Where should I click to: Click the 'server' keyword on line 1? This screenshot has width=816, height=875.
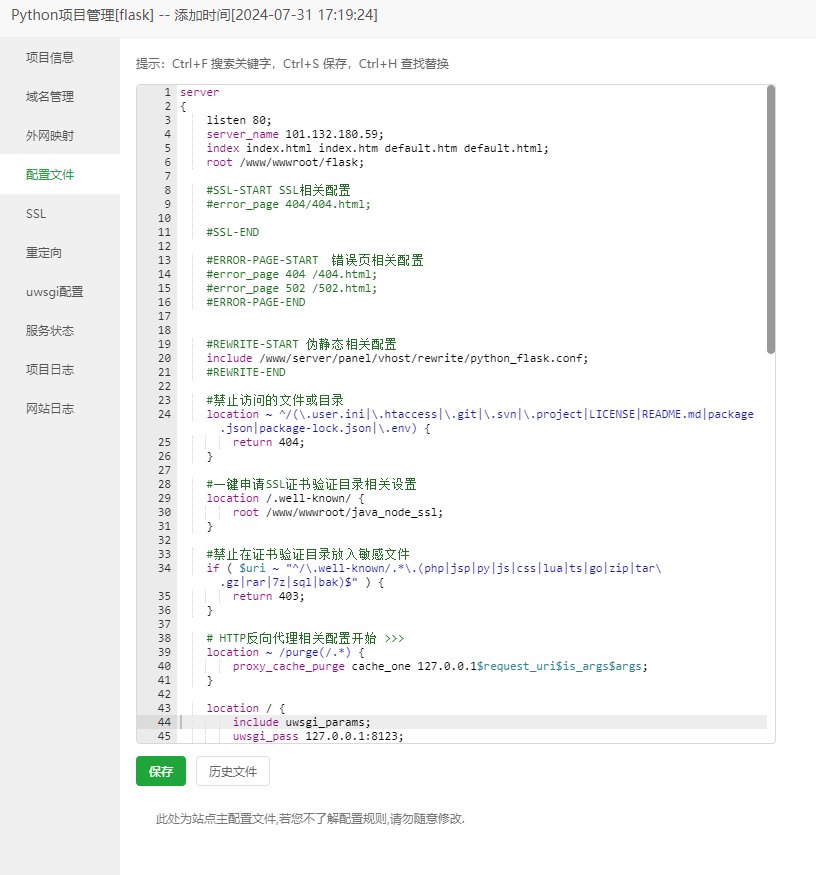pos(200,92)
